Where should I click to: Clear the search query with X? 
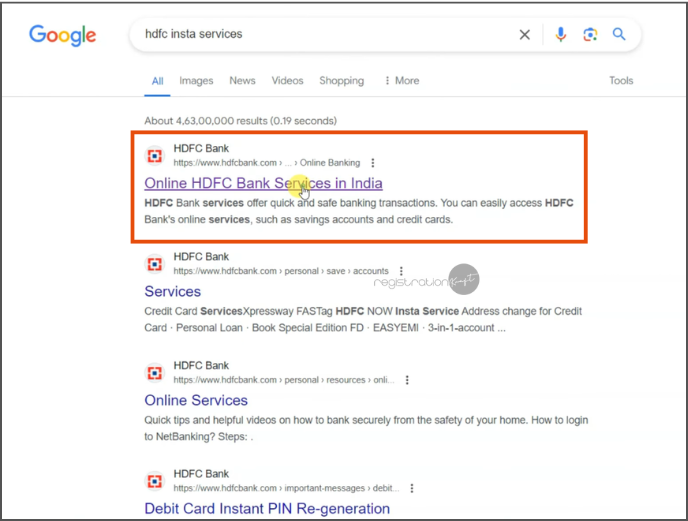[x=524, y=35]
